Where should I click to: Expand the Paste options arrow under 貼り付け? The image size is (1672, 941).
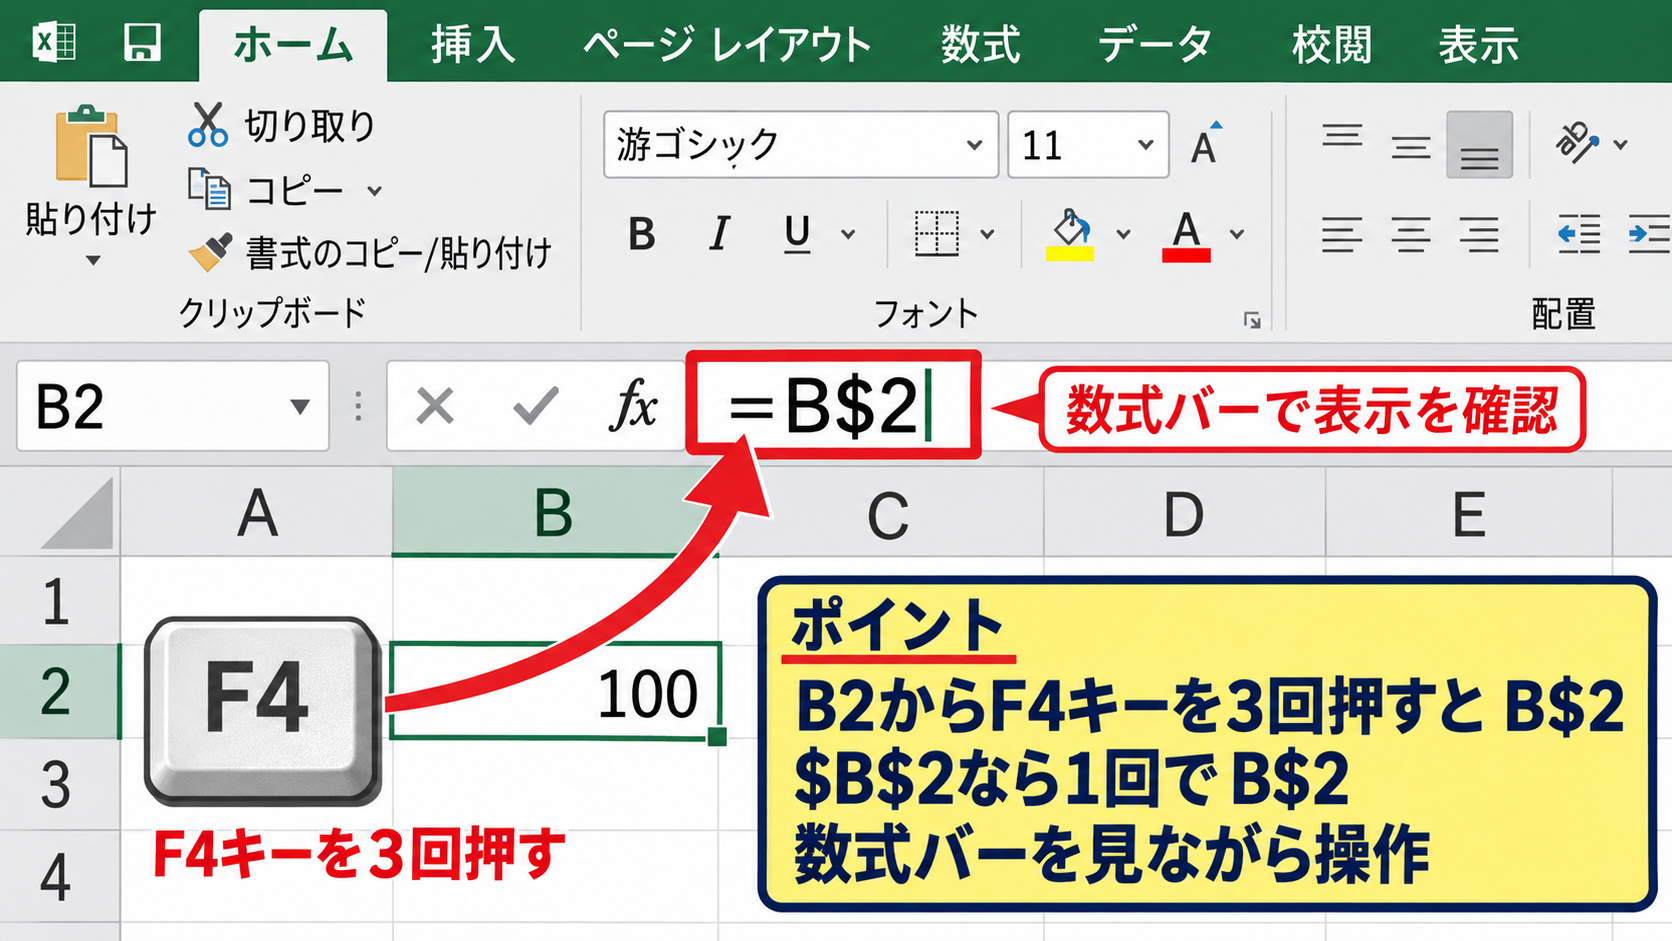[93, 261]
